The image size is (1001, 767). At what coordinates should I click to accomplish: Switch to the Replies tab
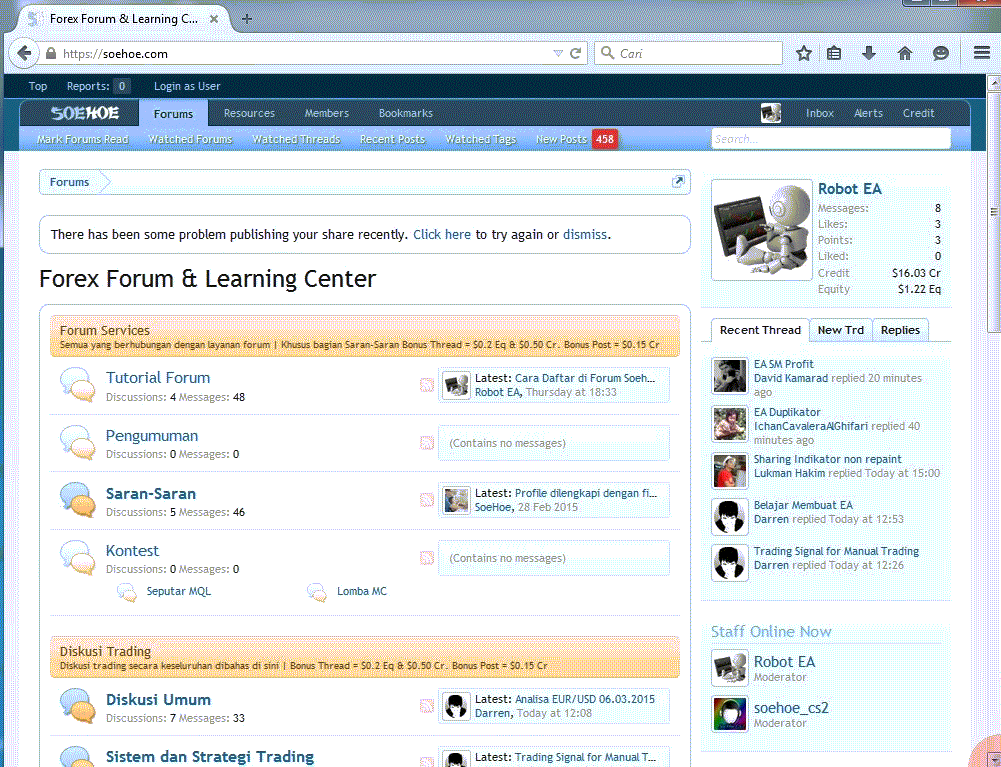click(x=900, y=330)
